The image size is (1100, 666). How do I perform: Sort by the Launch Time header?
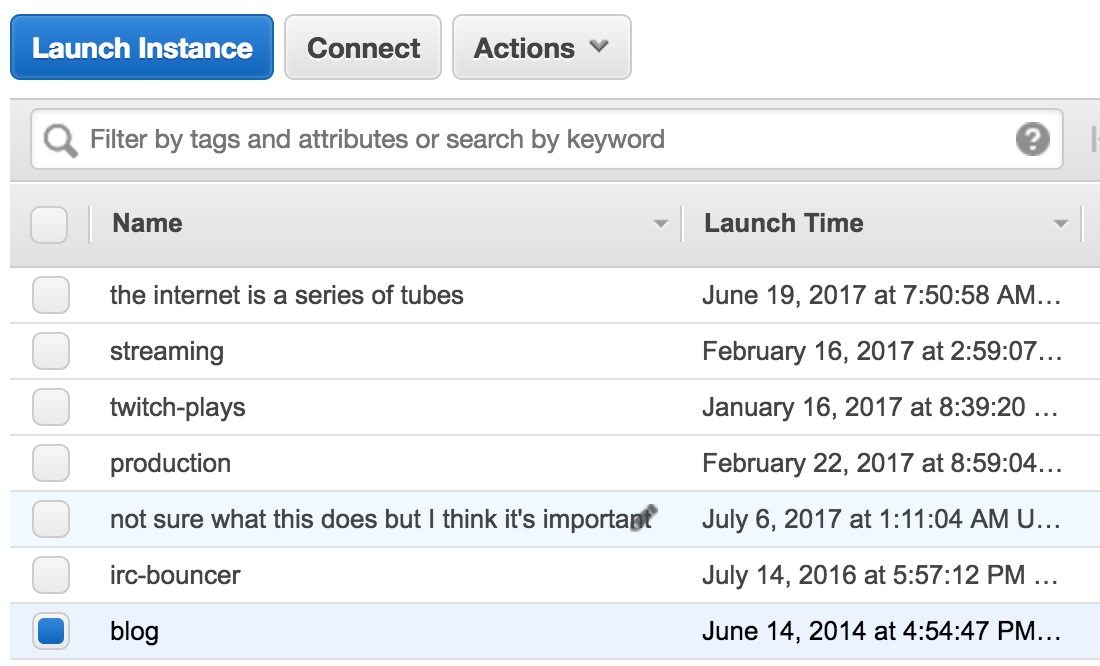[x=783, y=223]
